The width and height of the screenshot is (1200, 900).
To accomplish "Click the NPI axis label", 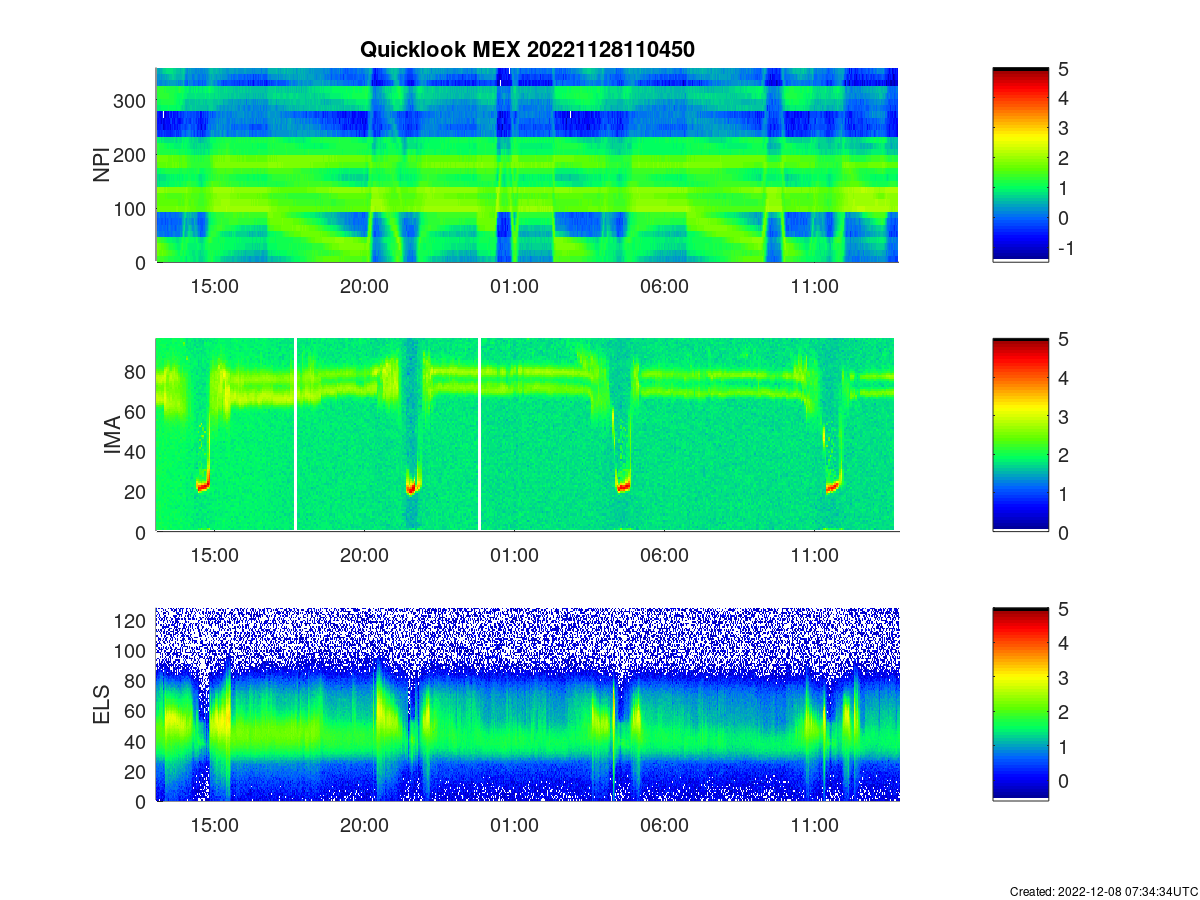I will click(102, 165).
